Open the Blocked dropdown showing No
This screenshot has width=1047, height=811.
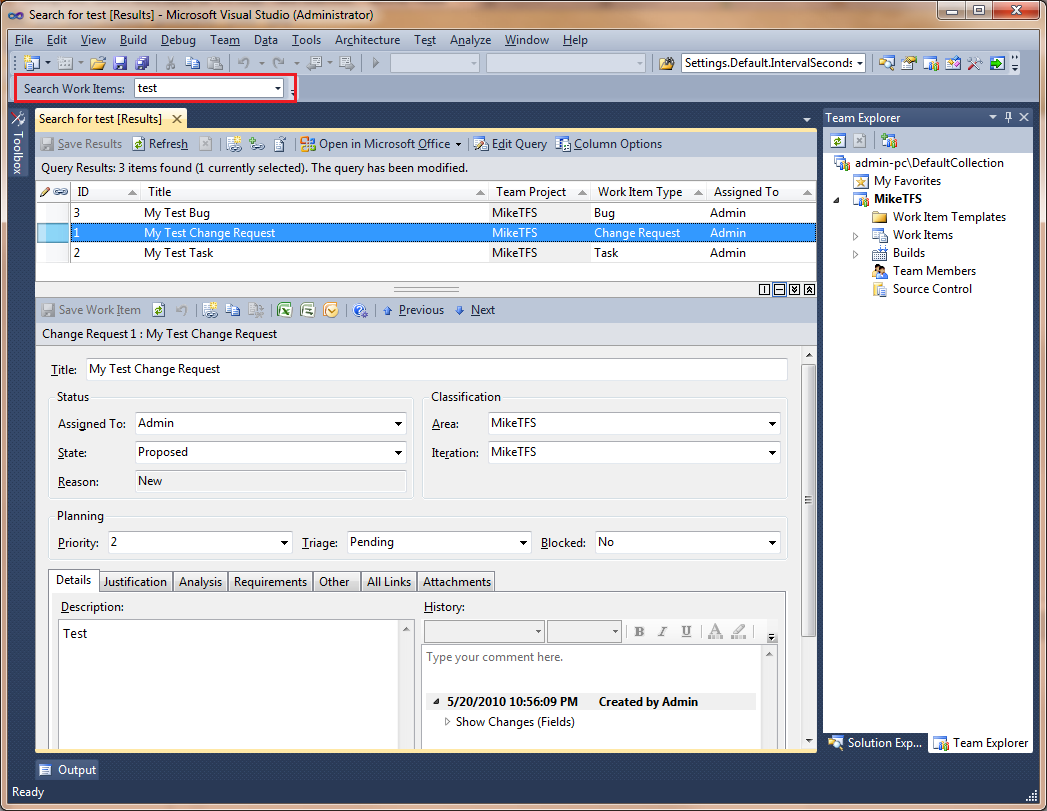(x=772, y=543)
